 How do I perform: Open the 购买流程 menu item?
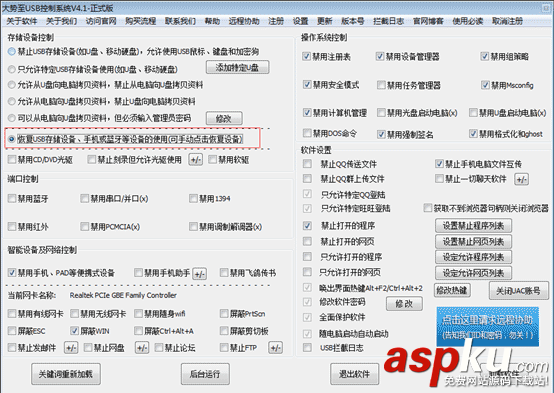click(x=141, y=21)
